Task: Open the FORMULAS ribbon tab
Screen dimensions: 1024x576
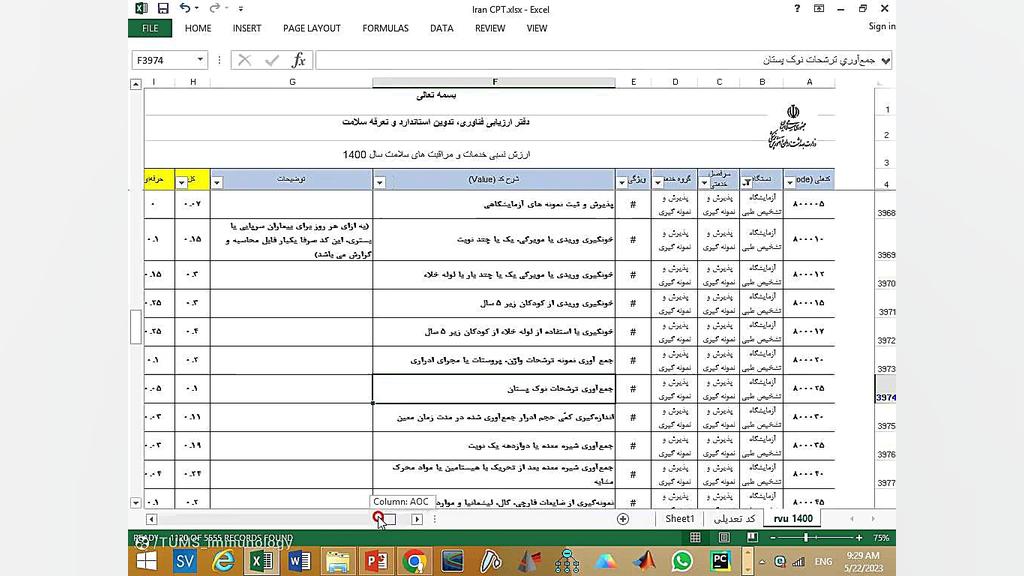Action: pos(385,29)
